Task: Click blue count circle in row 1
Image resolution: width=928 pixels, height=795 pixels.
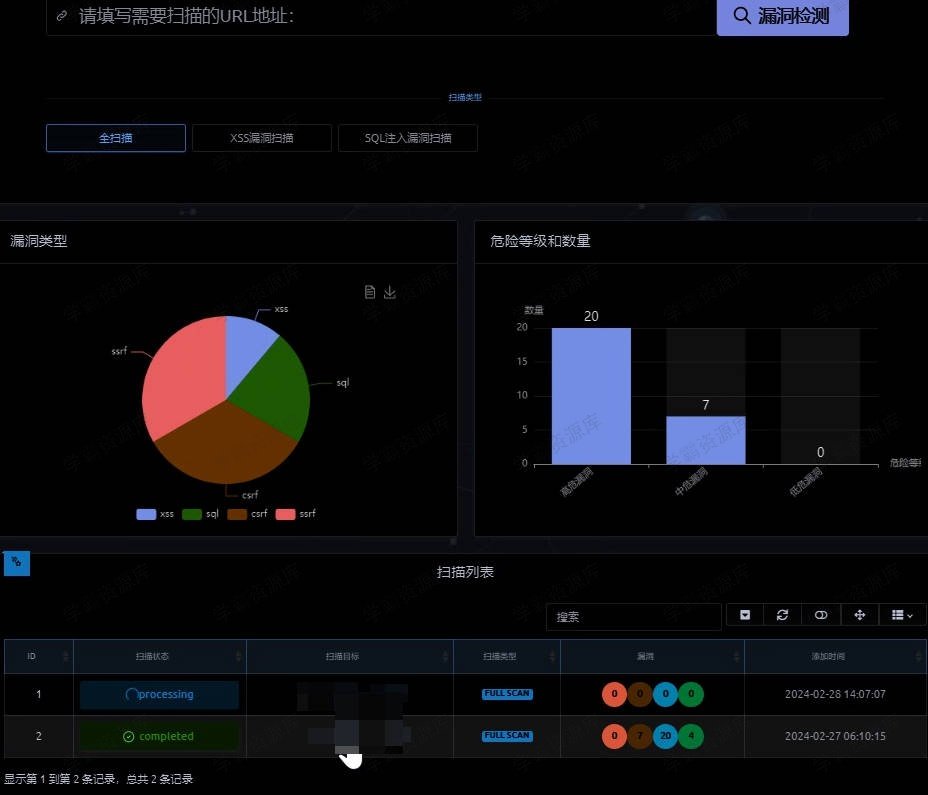Action: (665, 694)
